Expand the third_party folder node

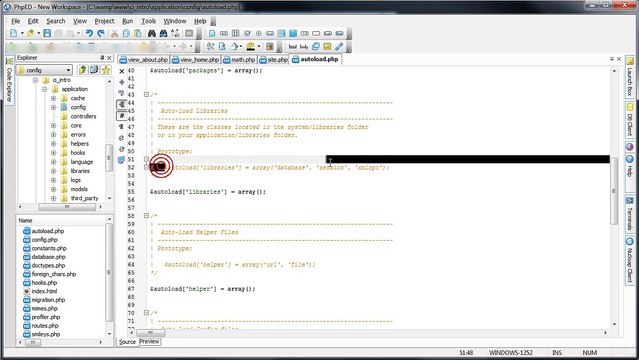(x=53, y=198)
